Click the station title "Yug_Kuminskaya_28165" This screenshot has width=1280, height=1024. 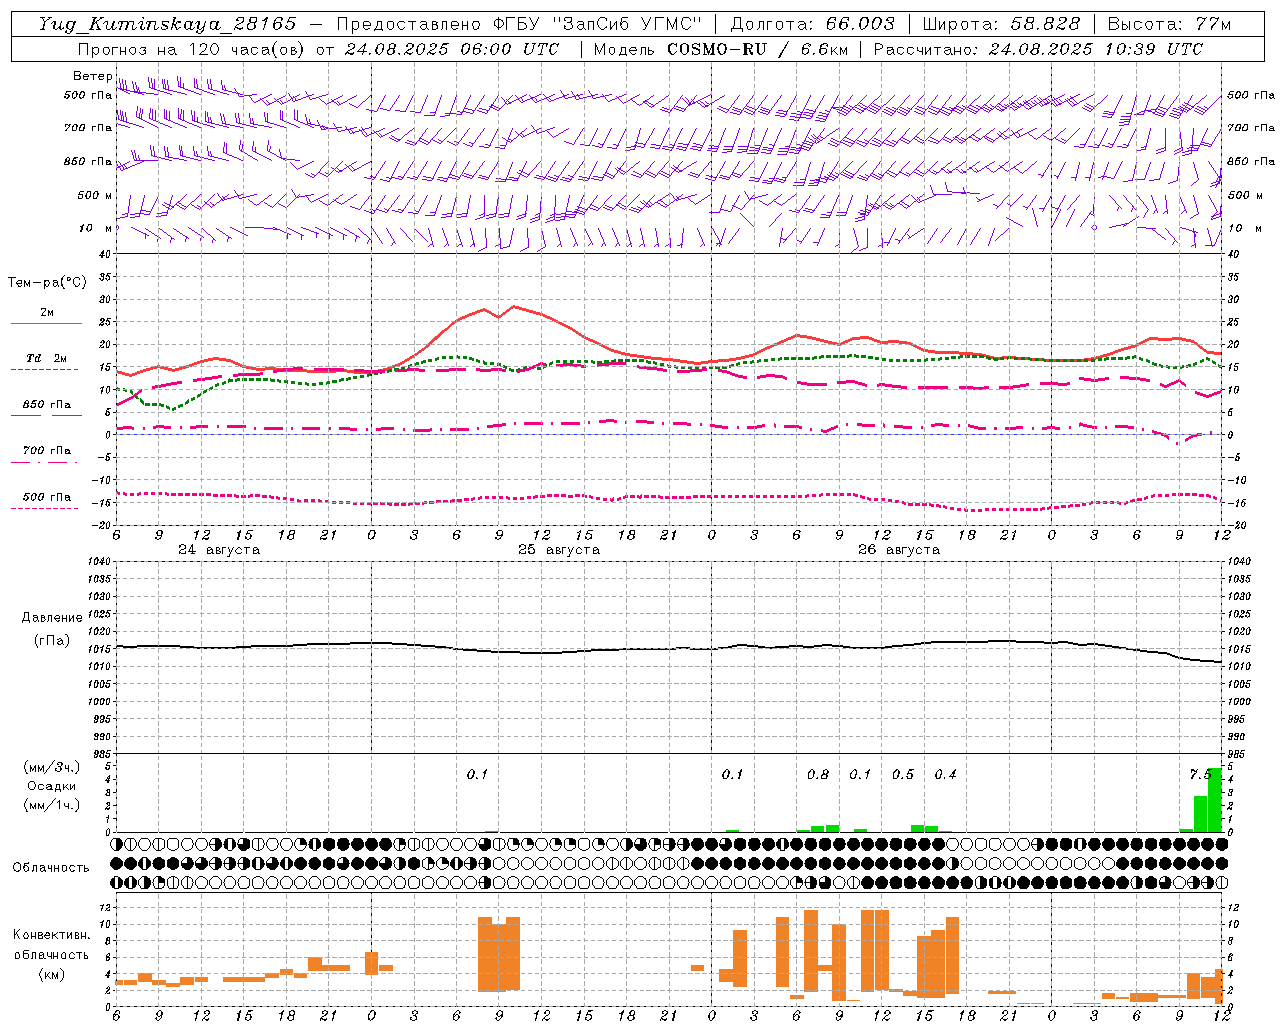[x=167, y=24]
